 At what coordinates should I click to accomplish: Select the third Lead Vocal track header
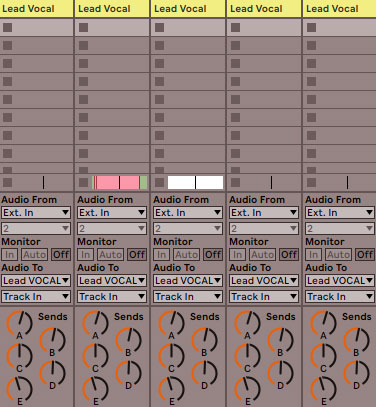[x=188, y=8]
